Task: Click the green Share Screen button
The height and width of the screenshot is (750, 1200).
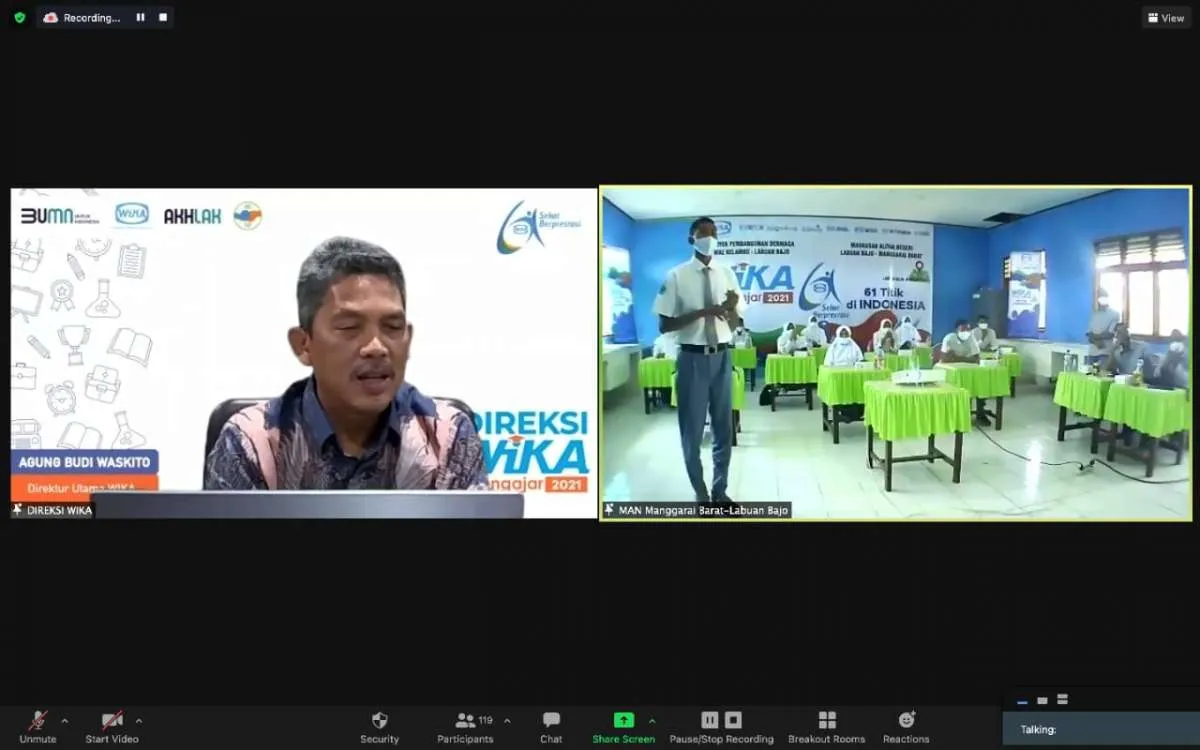Action: pos(623,726)
